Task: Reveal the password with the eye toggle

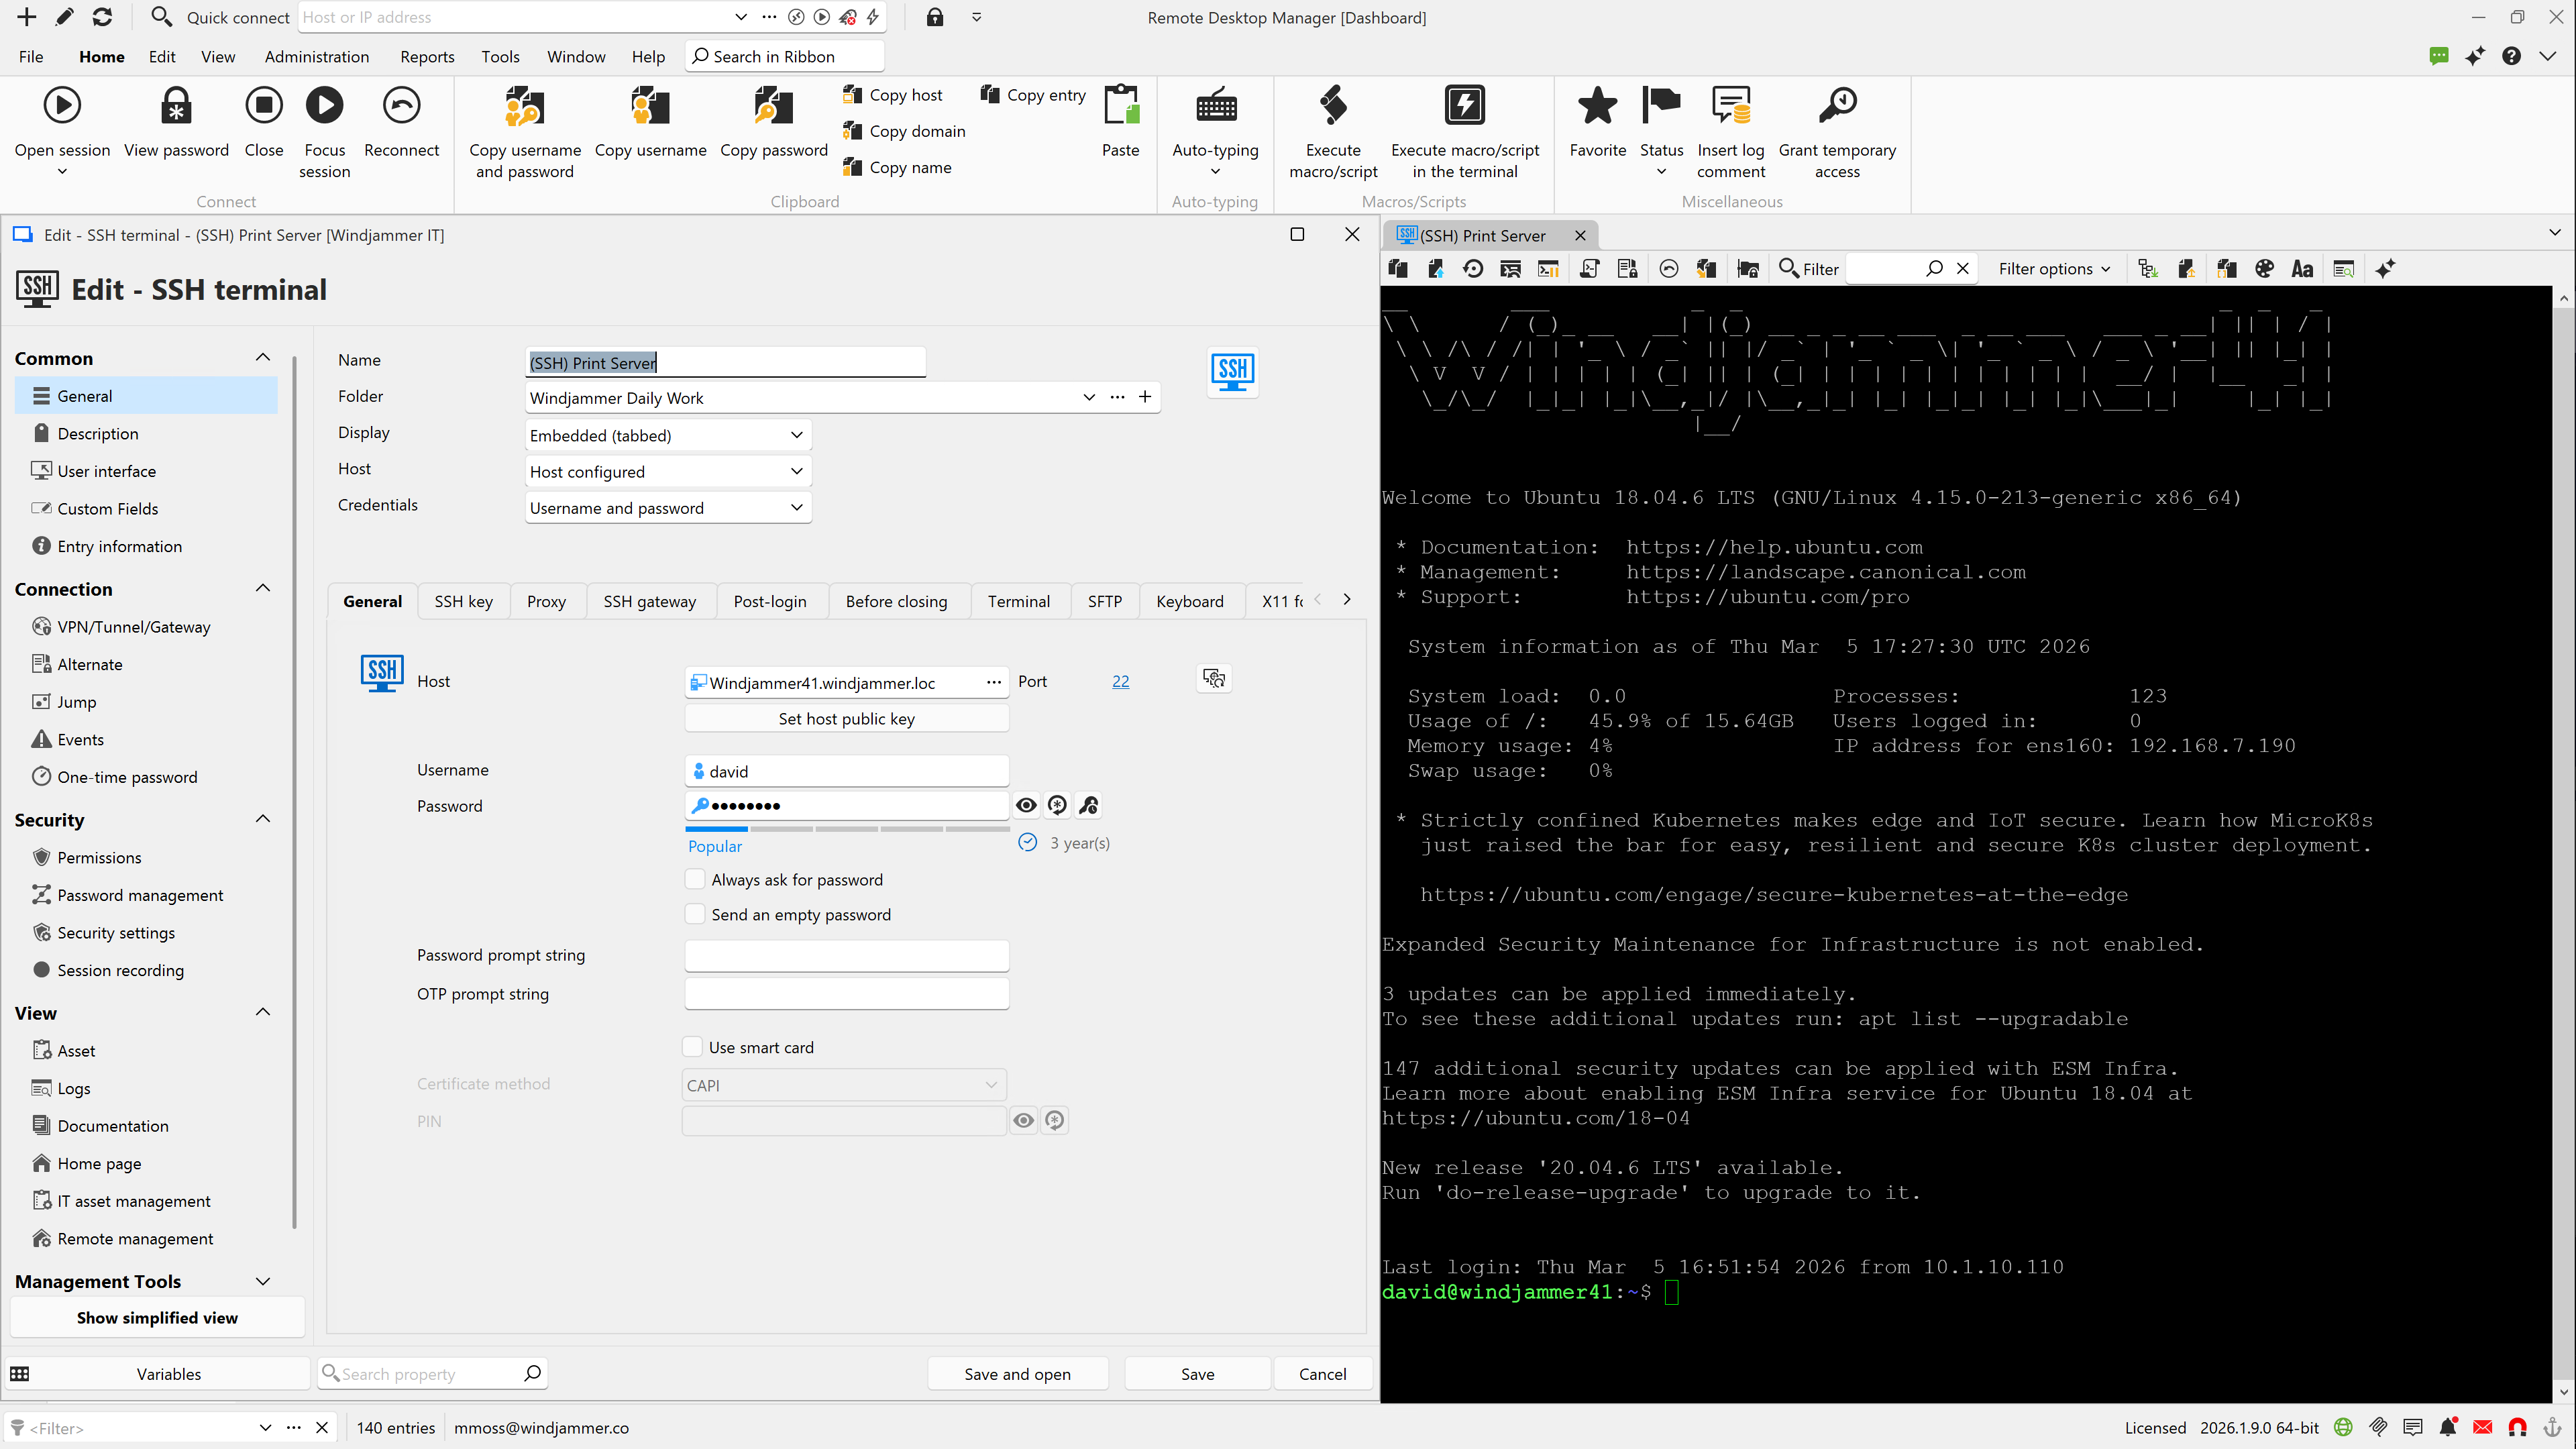Action: point(1025,805)
